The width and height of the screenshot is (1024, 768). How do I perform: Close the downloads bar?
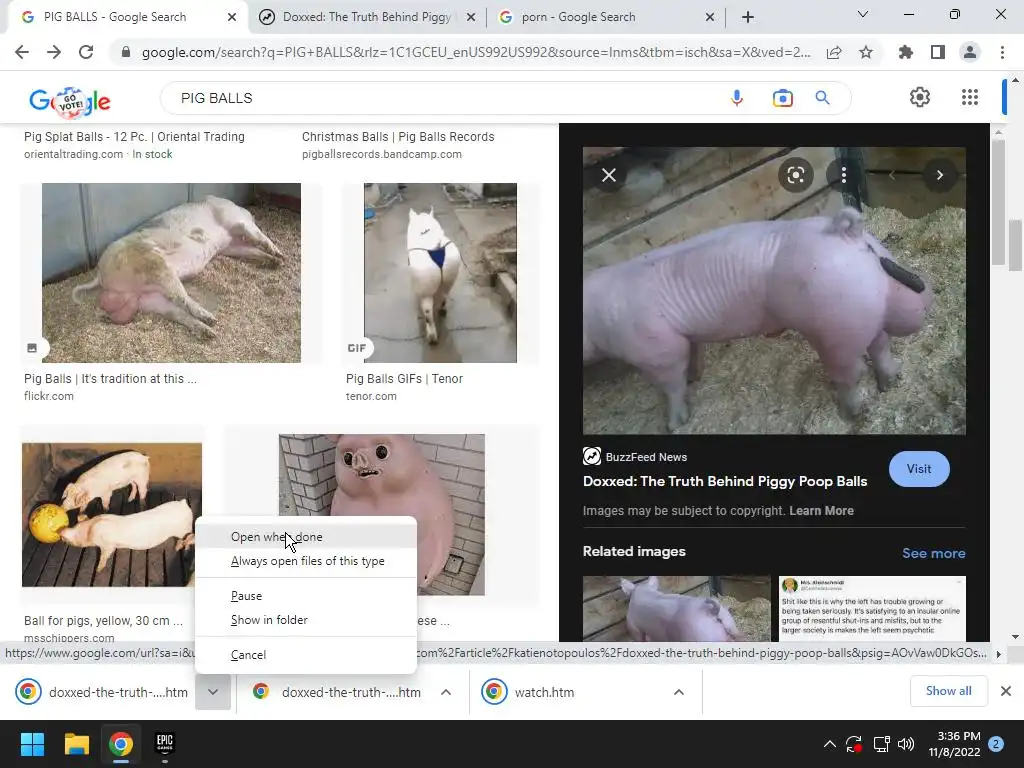click(1006, 691)
